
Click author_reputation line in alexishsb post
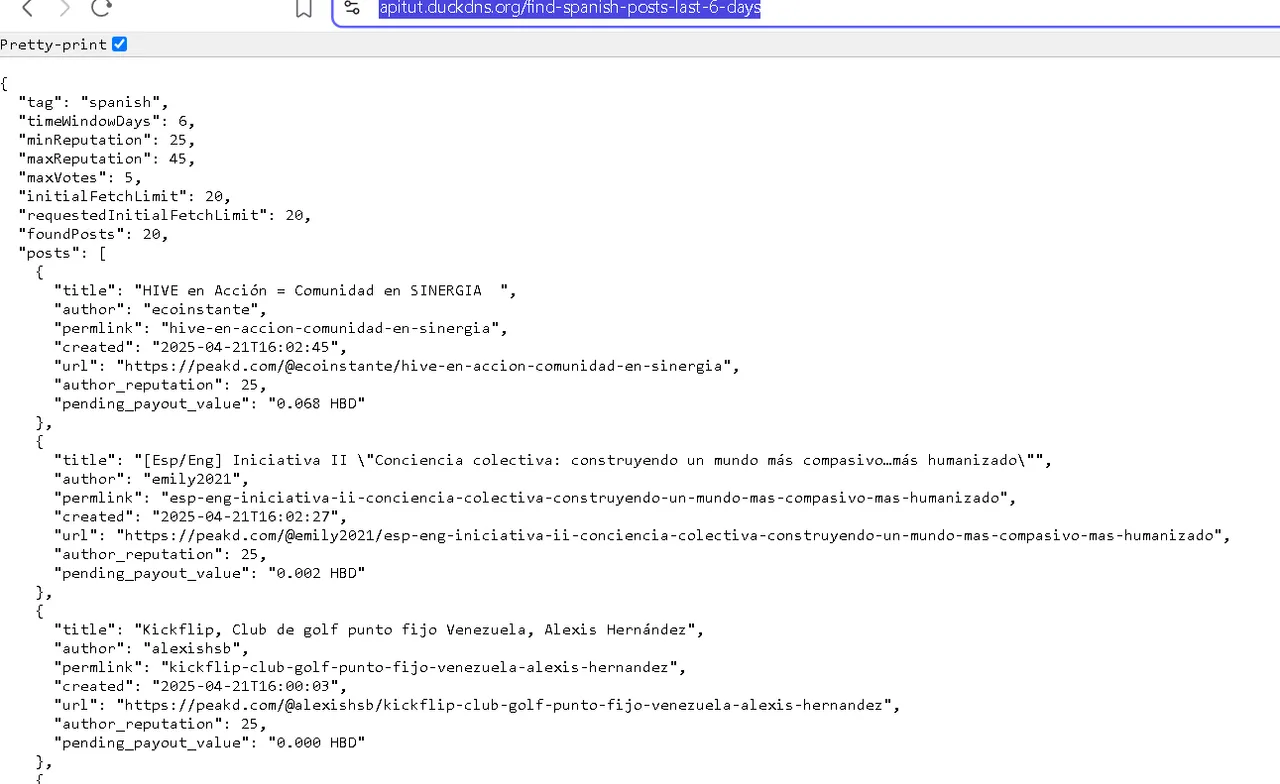160,724
